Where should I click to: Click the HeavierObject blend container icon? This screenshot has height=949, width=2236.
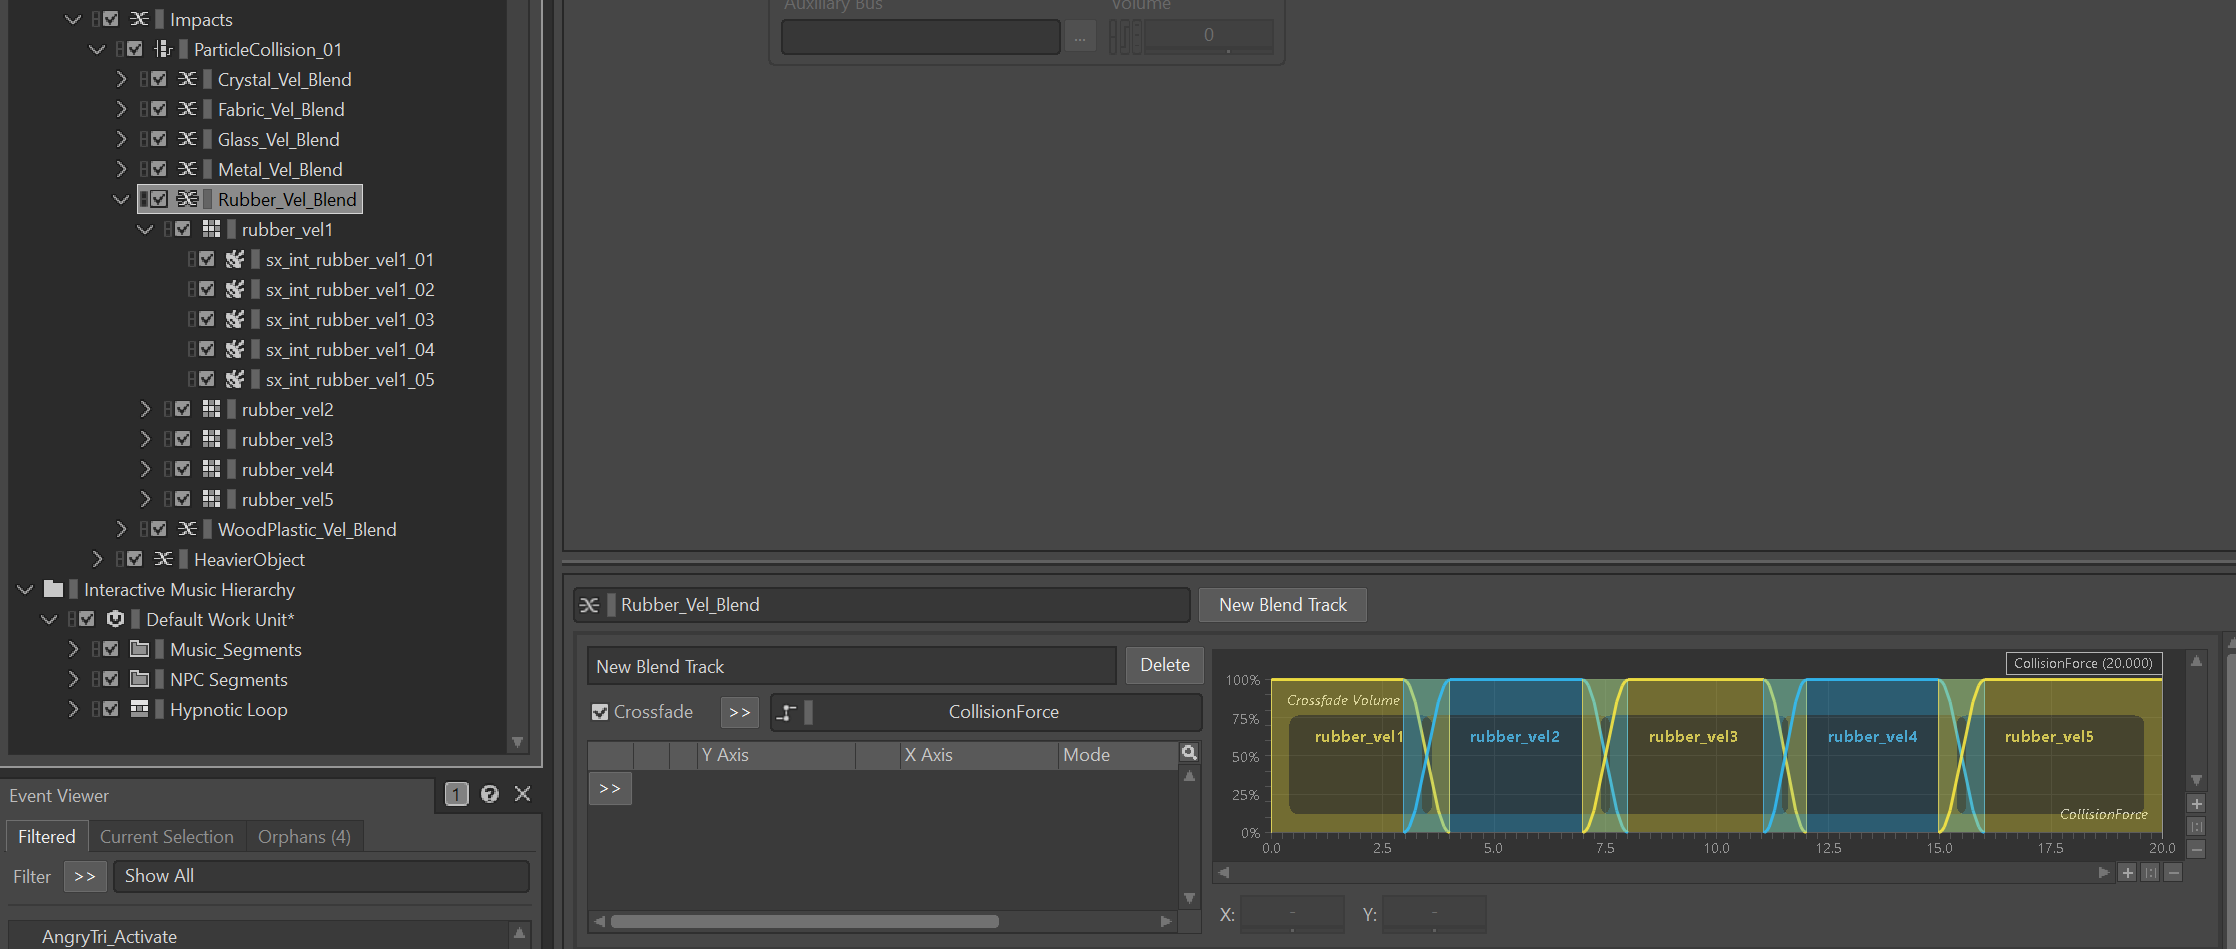[163, 559]
